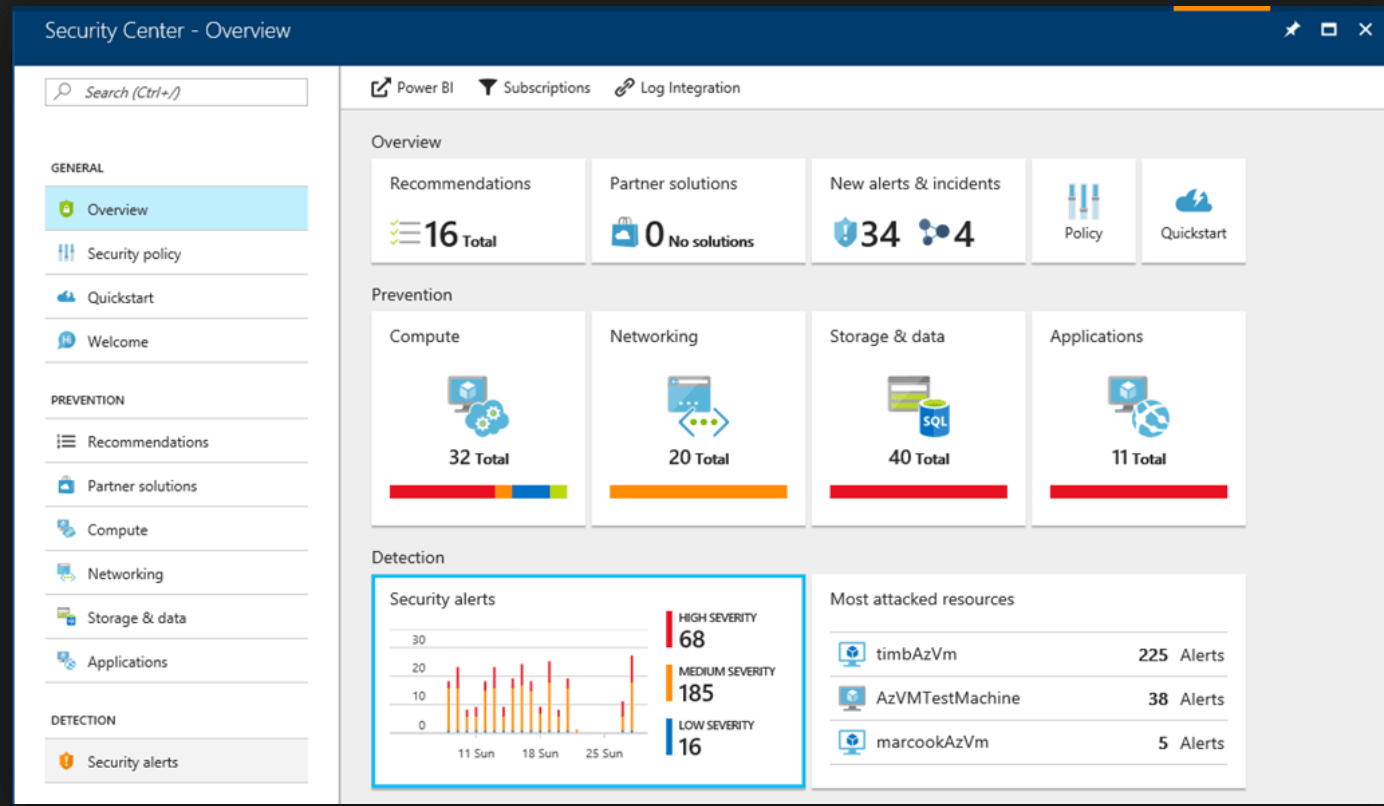Image resolution: width=1384 pixels, height=806 pixels.
Task: Click the Low Severity 16 count
Action: click(x=690, y=746)
